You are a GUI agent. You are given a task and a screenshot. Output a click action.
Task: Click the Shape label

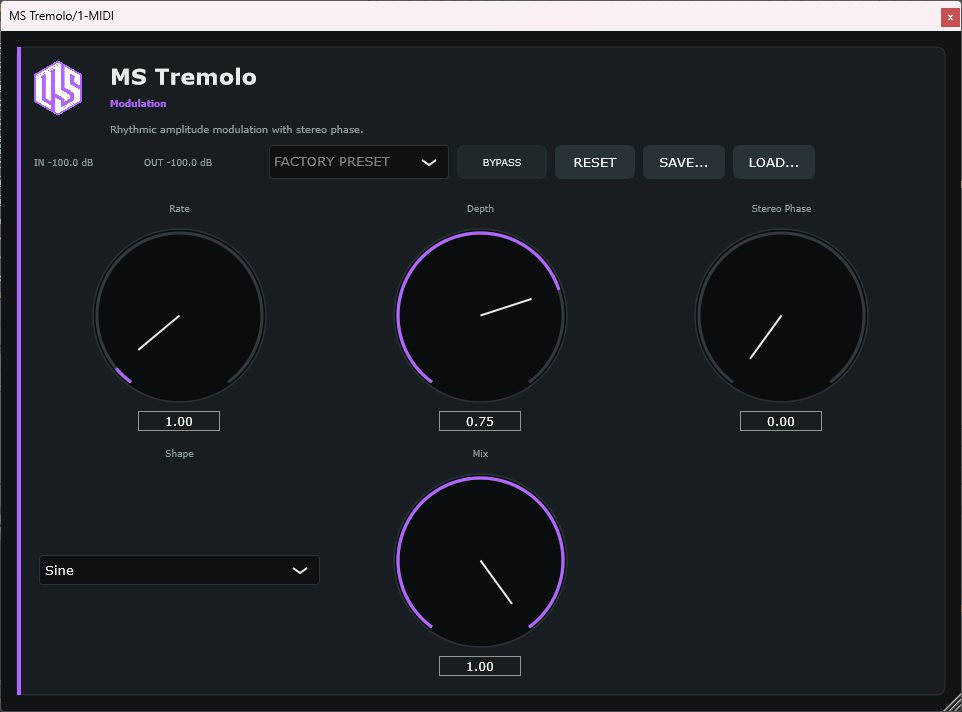click(179, 453)
